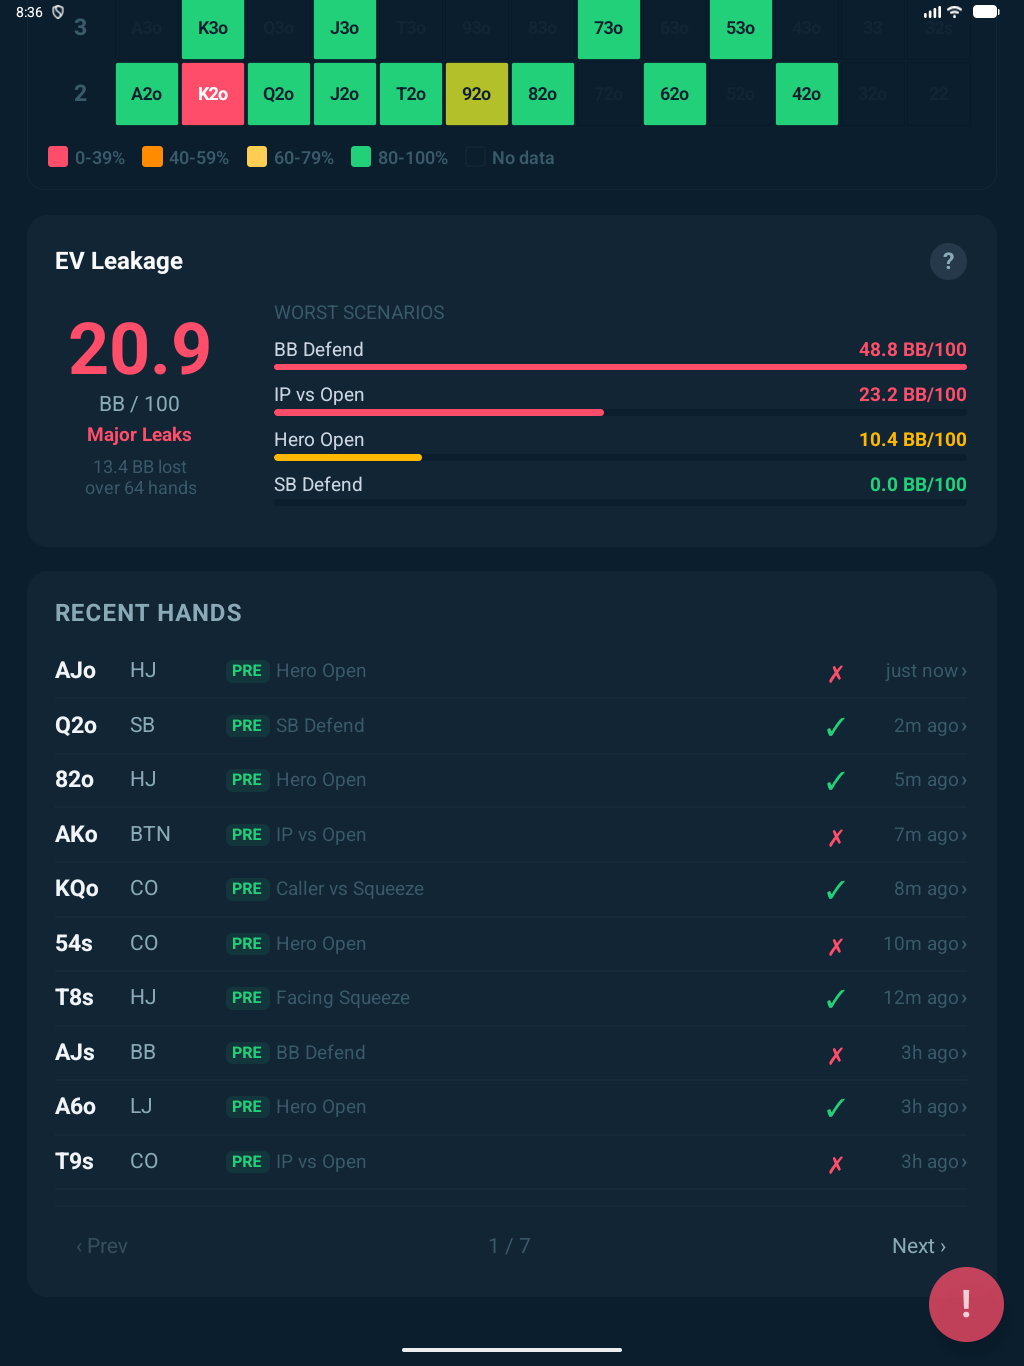Click Wi-Fi icon in status bar
The width and height of the screenshot is (1024, 1366).
tap(955, 12)
